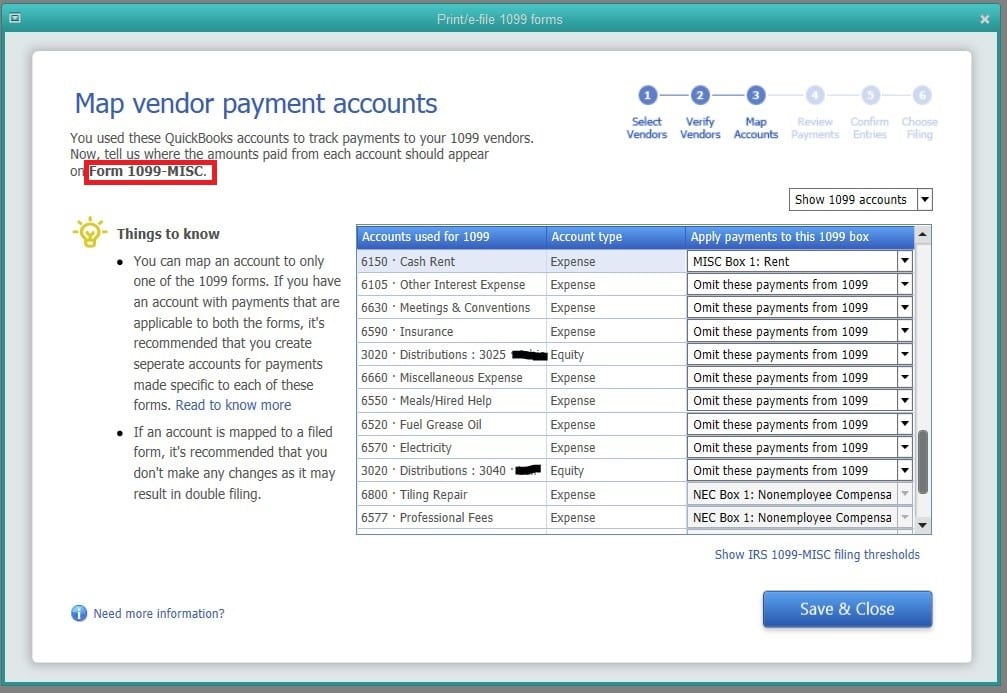Select the 6660 · Miscellaneous Expense cell

coord(451,378)
